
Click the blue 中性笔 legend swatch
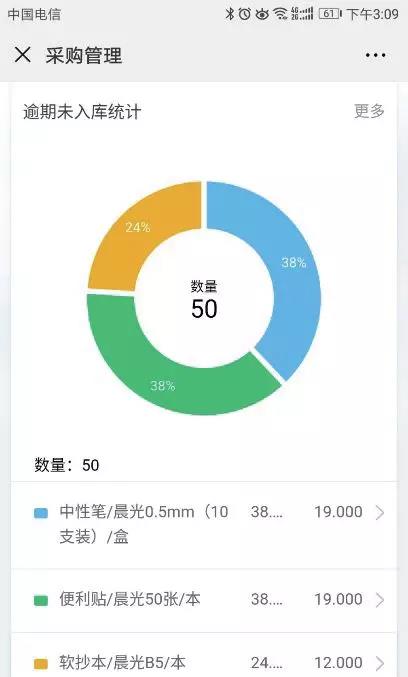click(x=41, y=513)
